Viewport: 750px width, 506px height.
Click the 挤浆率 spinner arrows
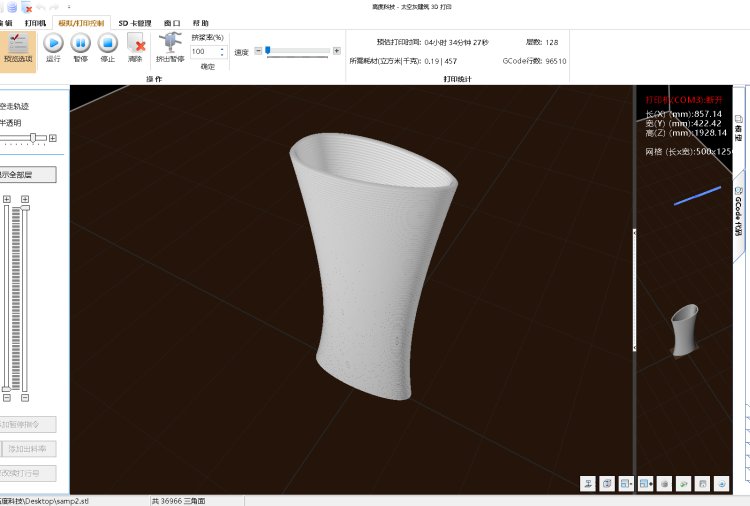[224, 51]
